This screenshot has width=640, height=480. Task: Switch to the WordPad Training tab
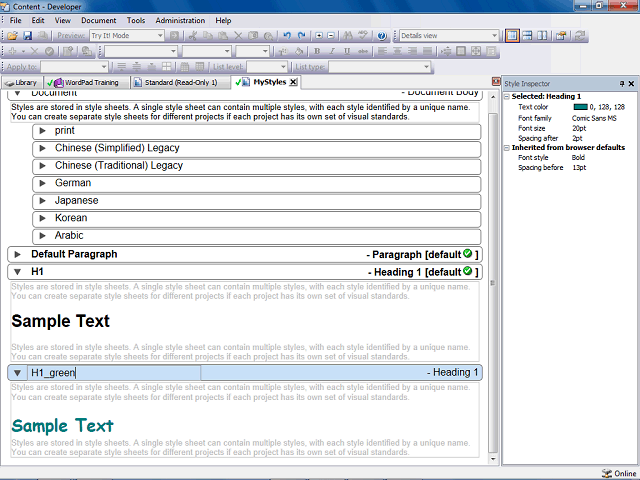[x=86, y=83]
